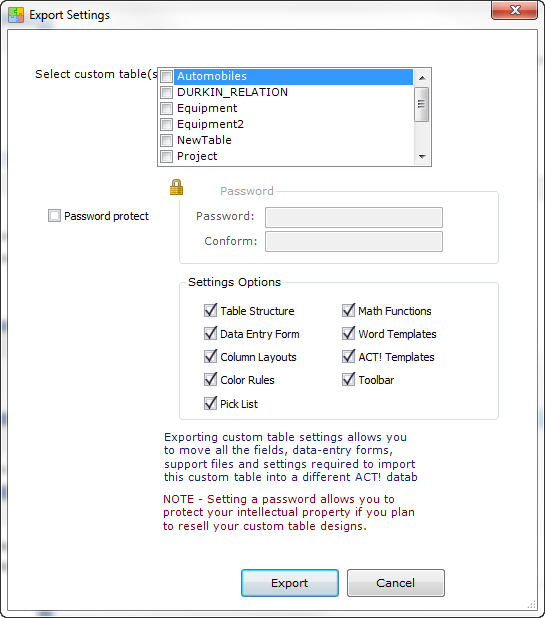Click the Password input field
Image resolution: width=545 pixels, height=618 pixels.
click(354, 217)
